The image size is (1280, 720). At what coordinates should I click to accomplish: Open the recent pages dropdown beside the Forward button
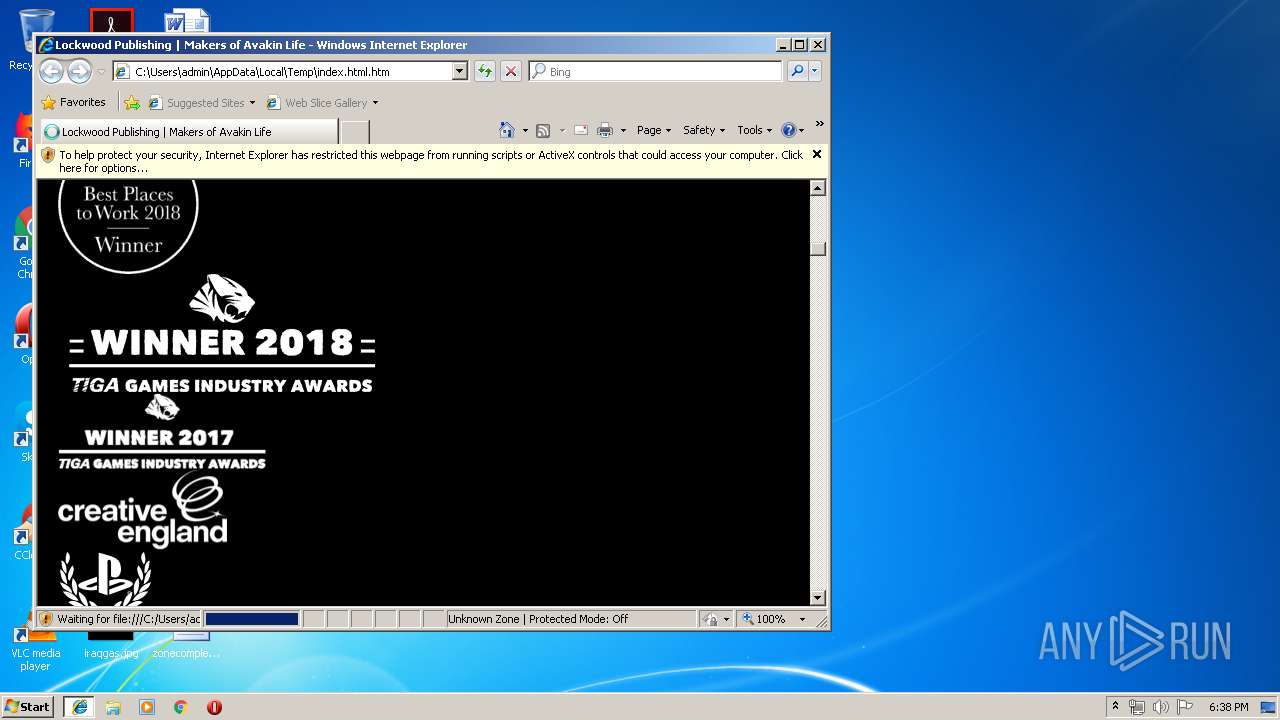[x=101, y=72]
